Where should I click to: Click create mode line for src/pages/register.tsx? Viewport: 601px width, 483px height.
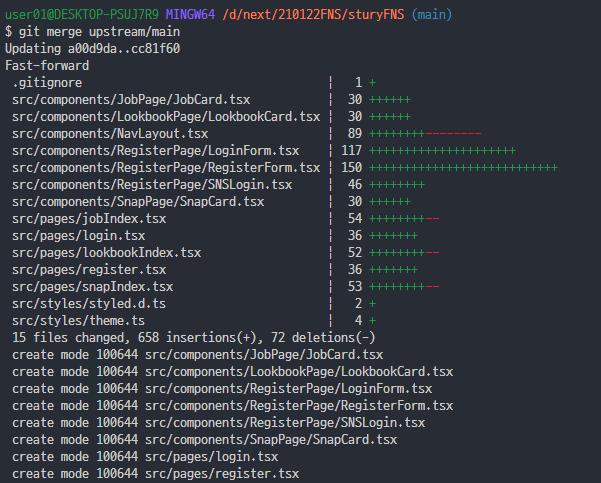click(155, 473)
